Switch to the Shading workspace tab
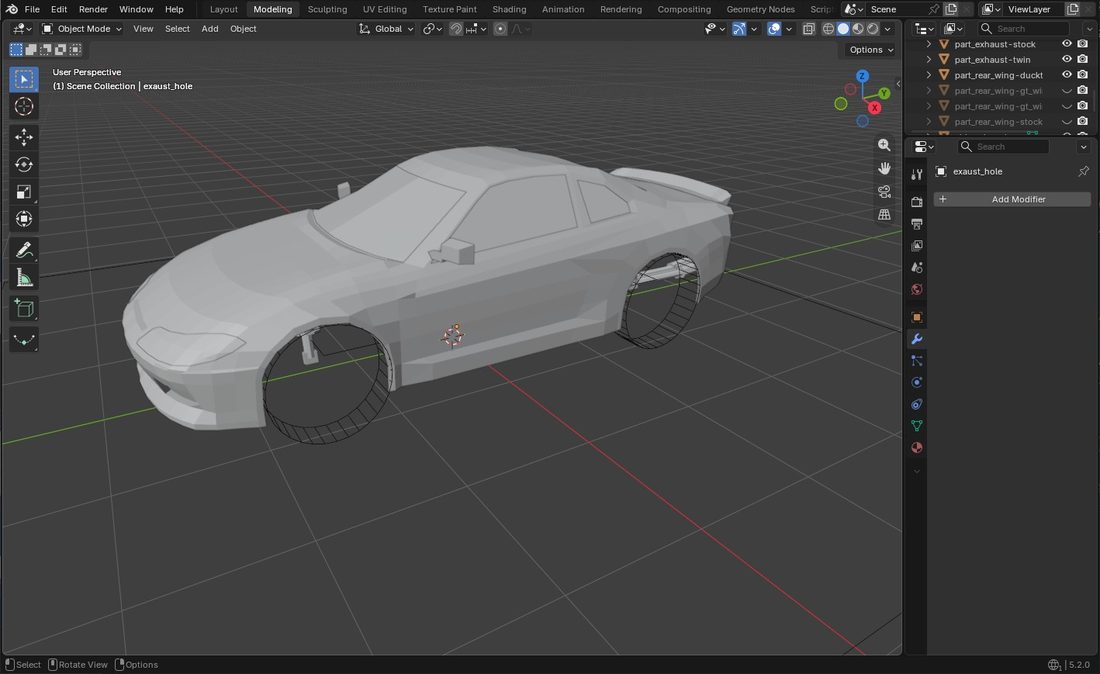 click(x=509, y=9)
